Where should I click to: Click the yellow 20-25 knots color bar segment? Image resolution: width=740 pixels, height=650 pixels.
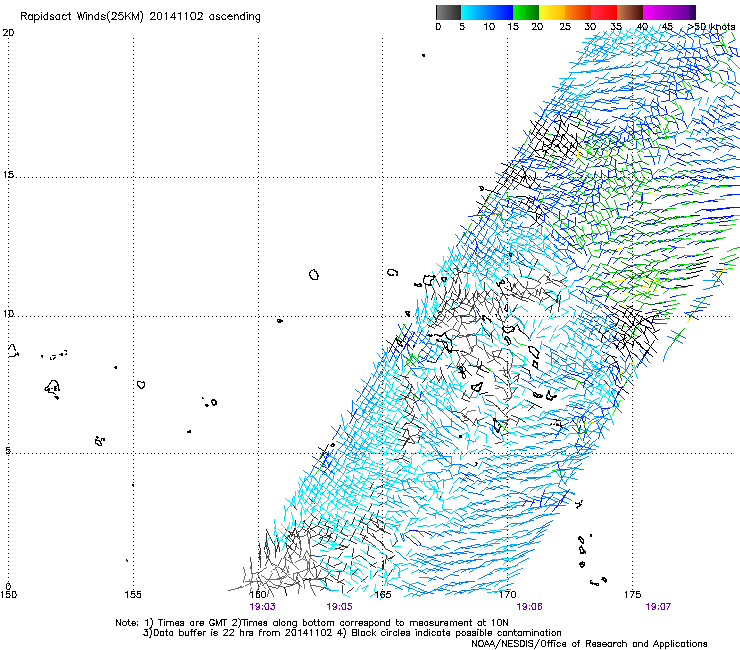click(x=552, y=12)
